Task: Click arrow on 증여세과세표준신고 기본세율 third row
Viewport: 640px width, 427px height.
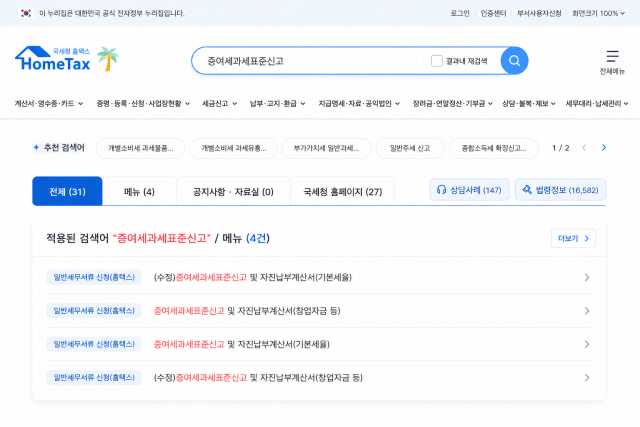Action: 587,345
